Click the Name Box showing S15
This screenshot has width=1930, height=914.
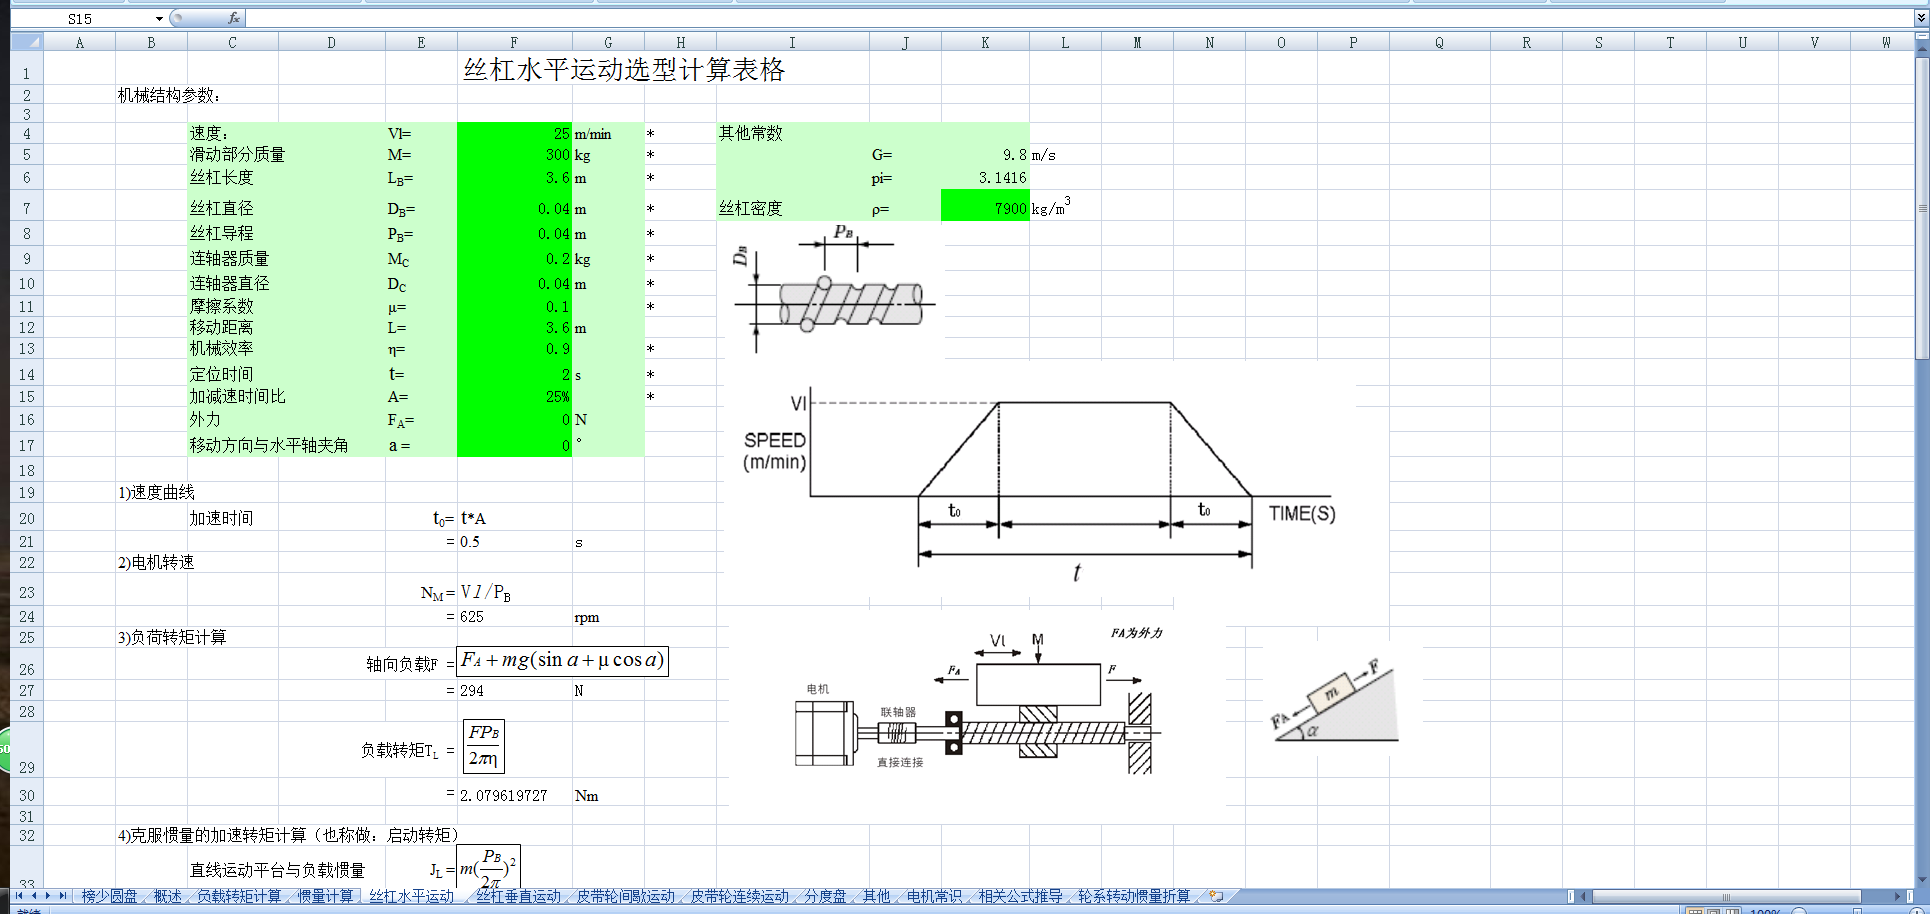[81, 19]
